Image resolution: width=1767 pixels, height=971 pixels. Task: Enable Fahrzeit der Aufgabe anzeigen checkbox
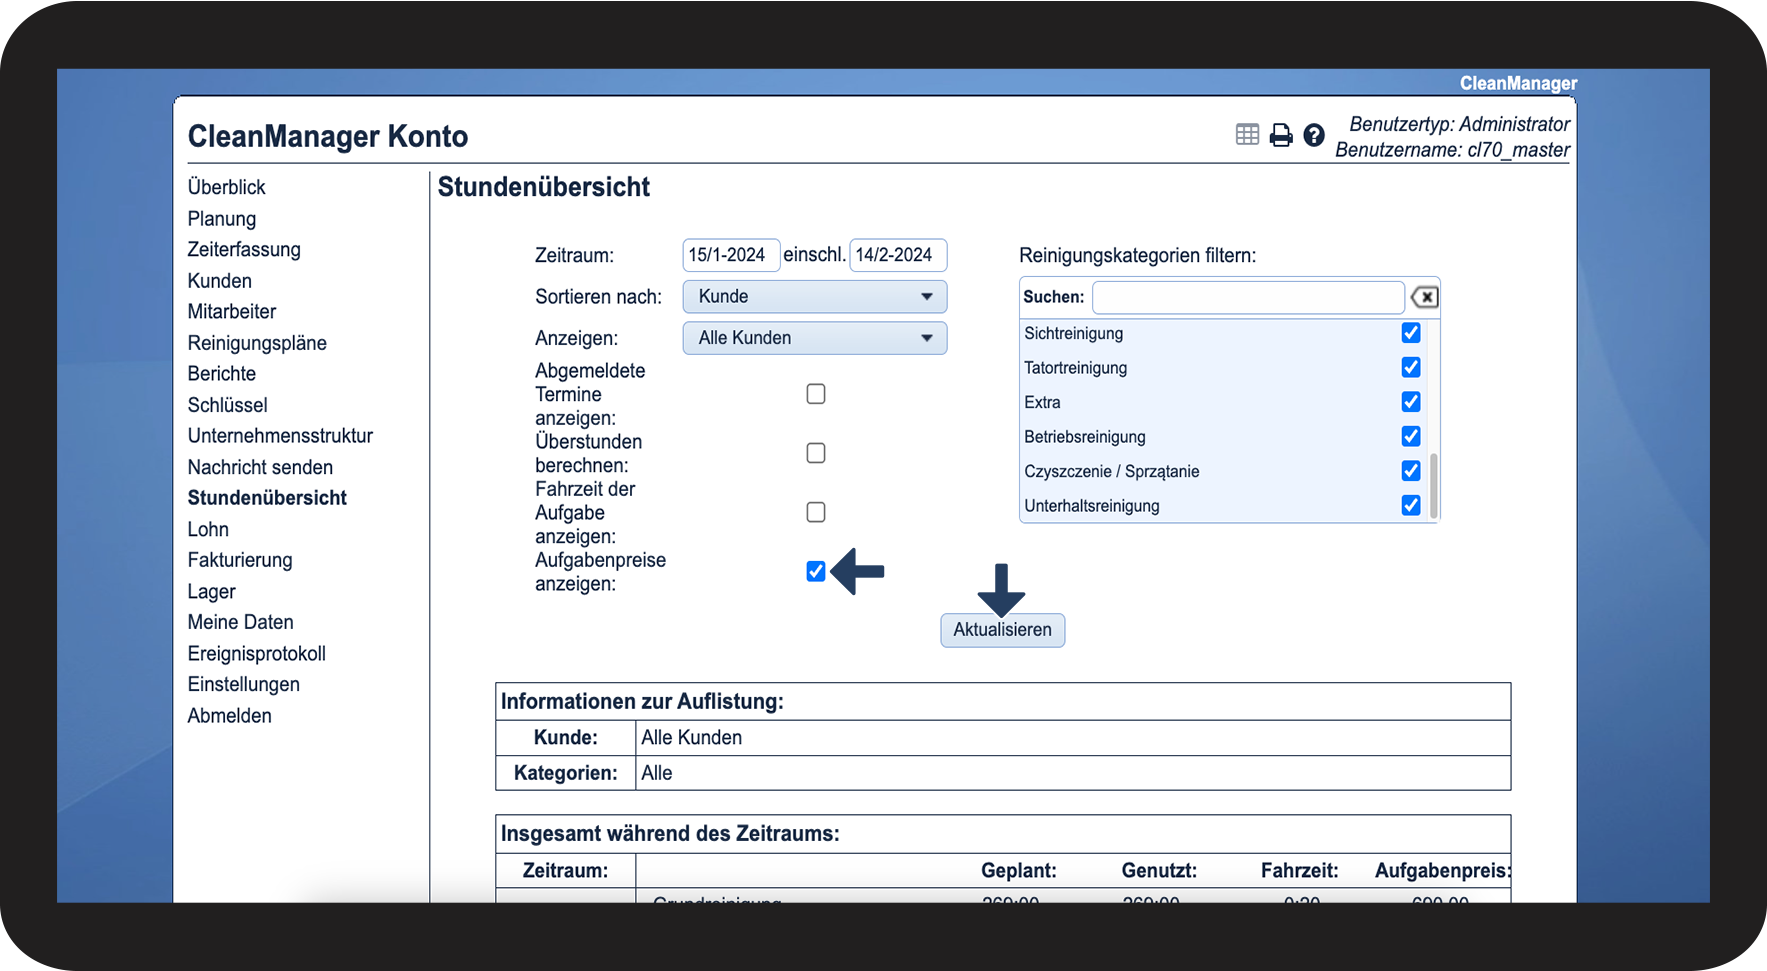(816, 512)
